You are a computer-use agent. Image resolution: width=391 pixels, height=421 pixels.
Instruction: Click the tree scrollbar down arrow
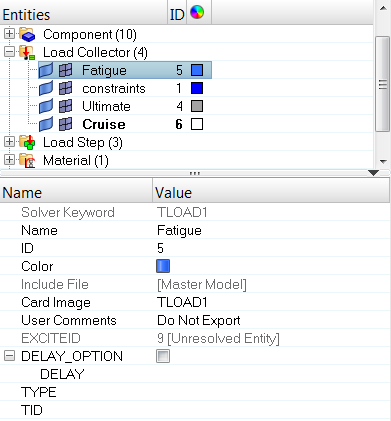point(383,162)
